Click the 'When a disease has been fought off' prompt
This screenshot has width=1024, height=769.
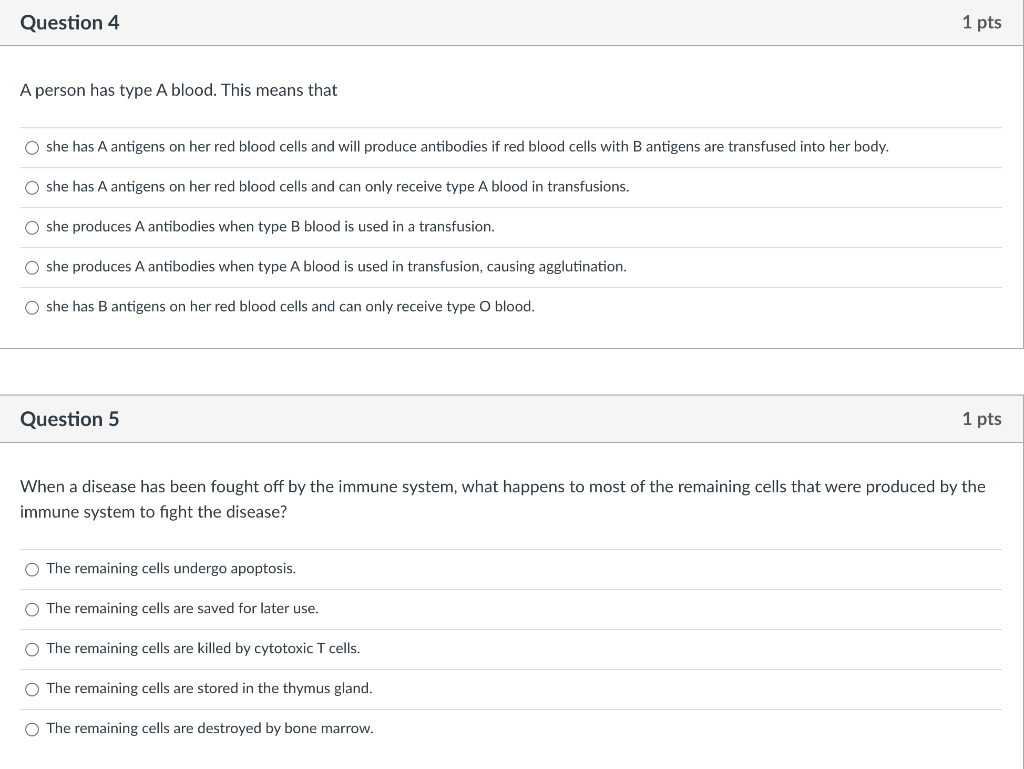pyautogui.click(x=503, y=499)
